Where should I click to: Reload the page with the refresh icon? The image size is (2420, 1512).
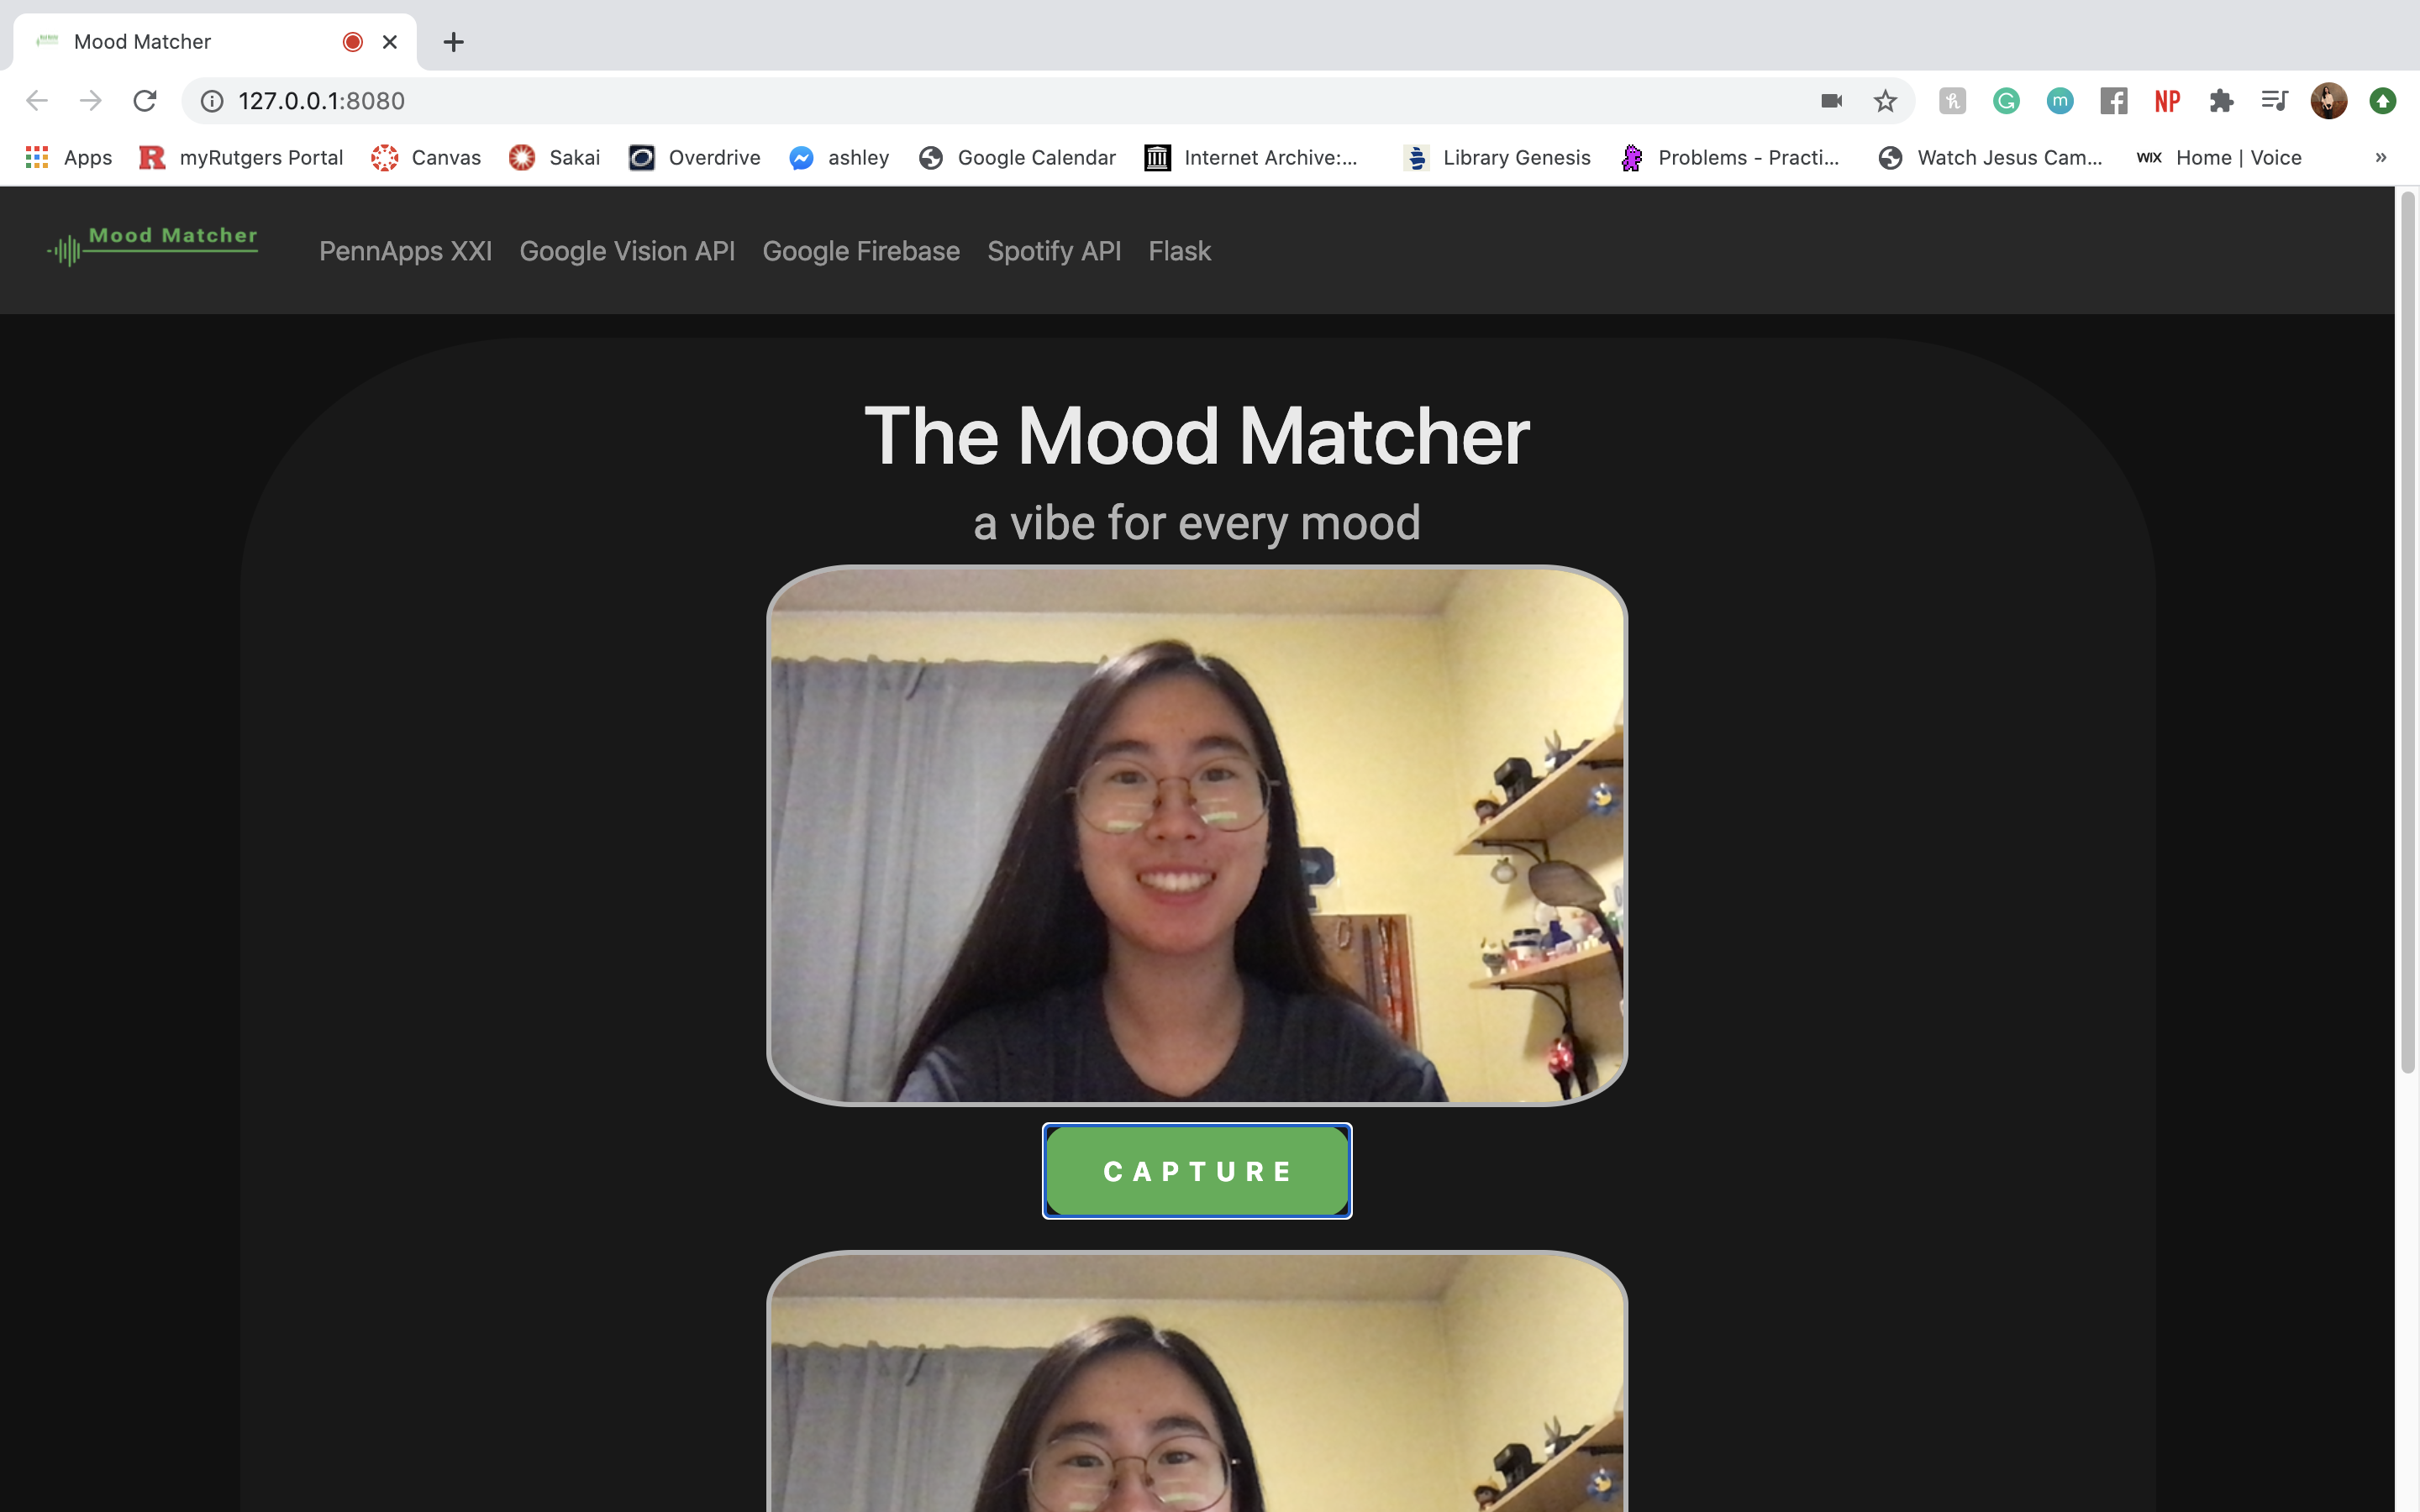(145, 101)
